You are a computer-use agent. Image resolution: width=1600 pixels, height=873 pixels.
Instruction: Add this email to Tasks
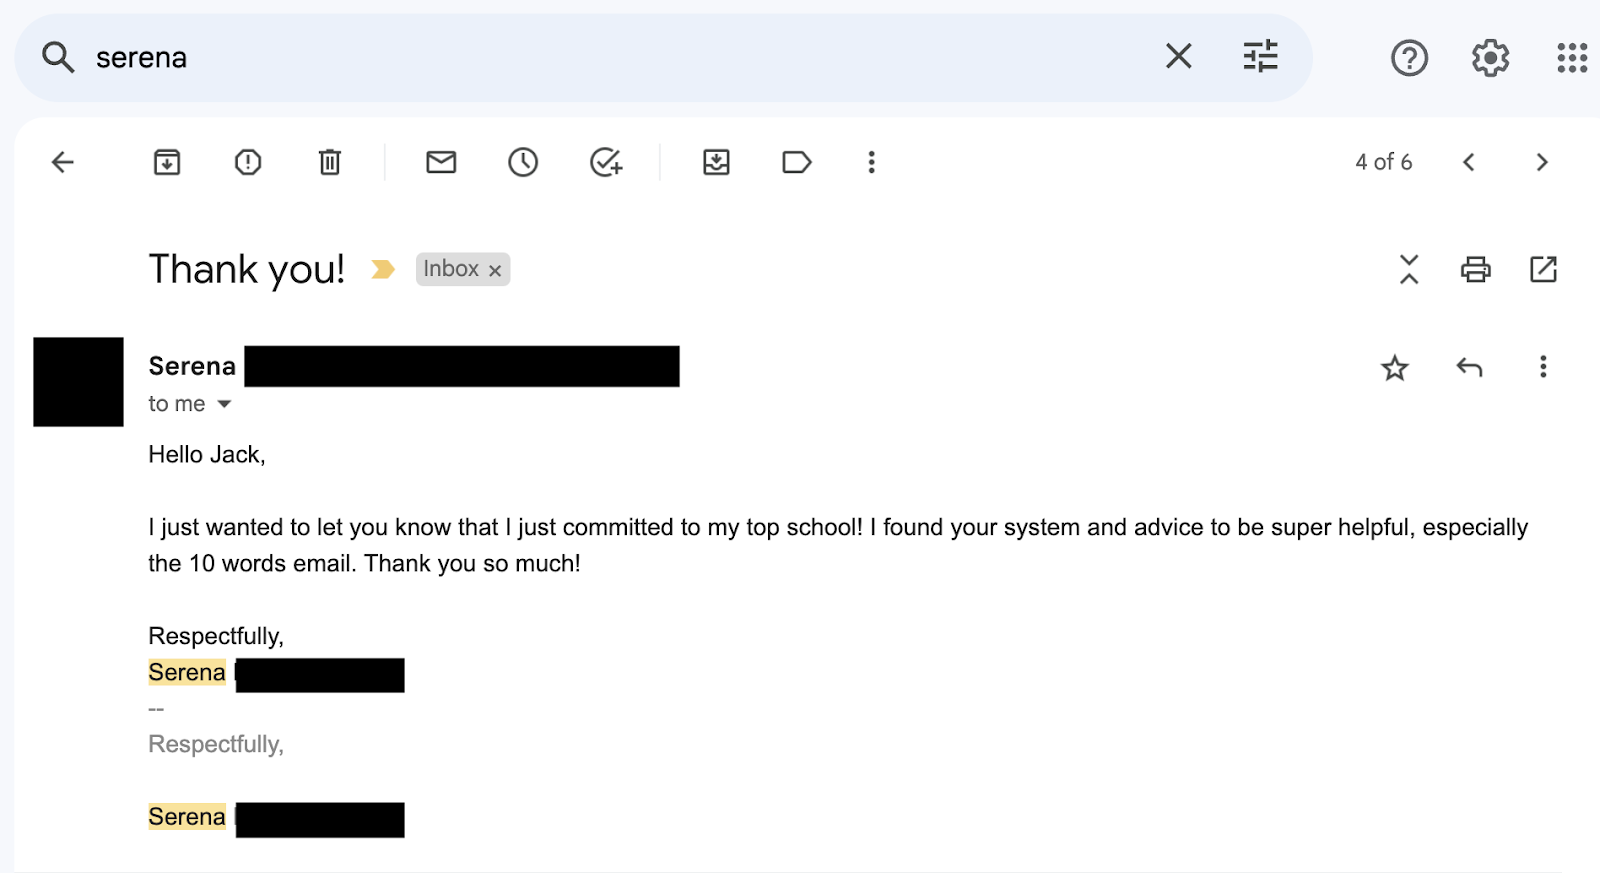(x=606, y=162)
